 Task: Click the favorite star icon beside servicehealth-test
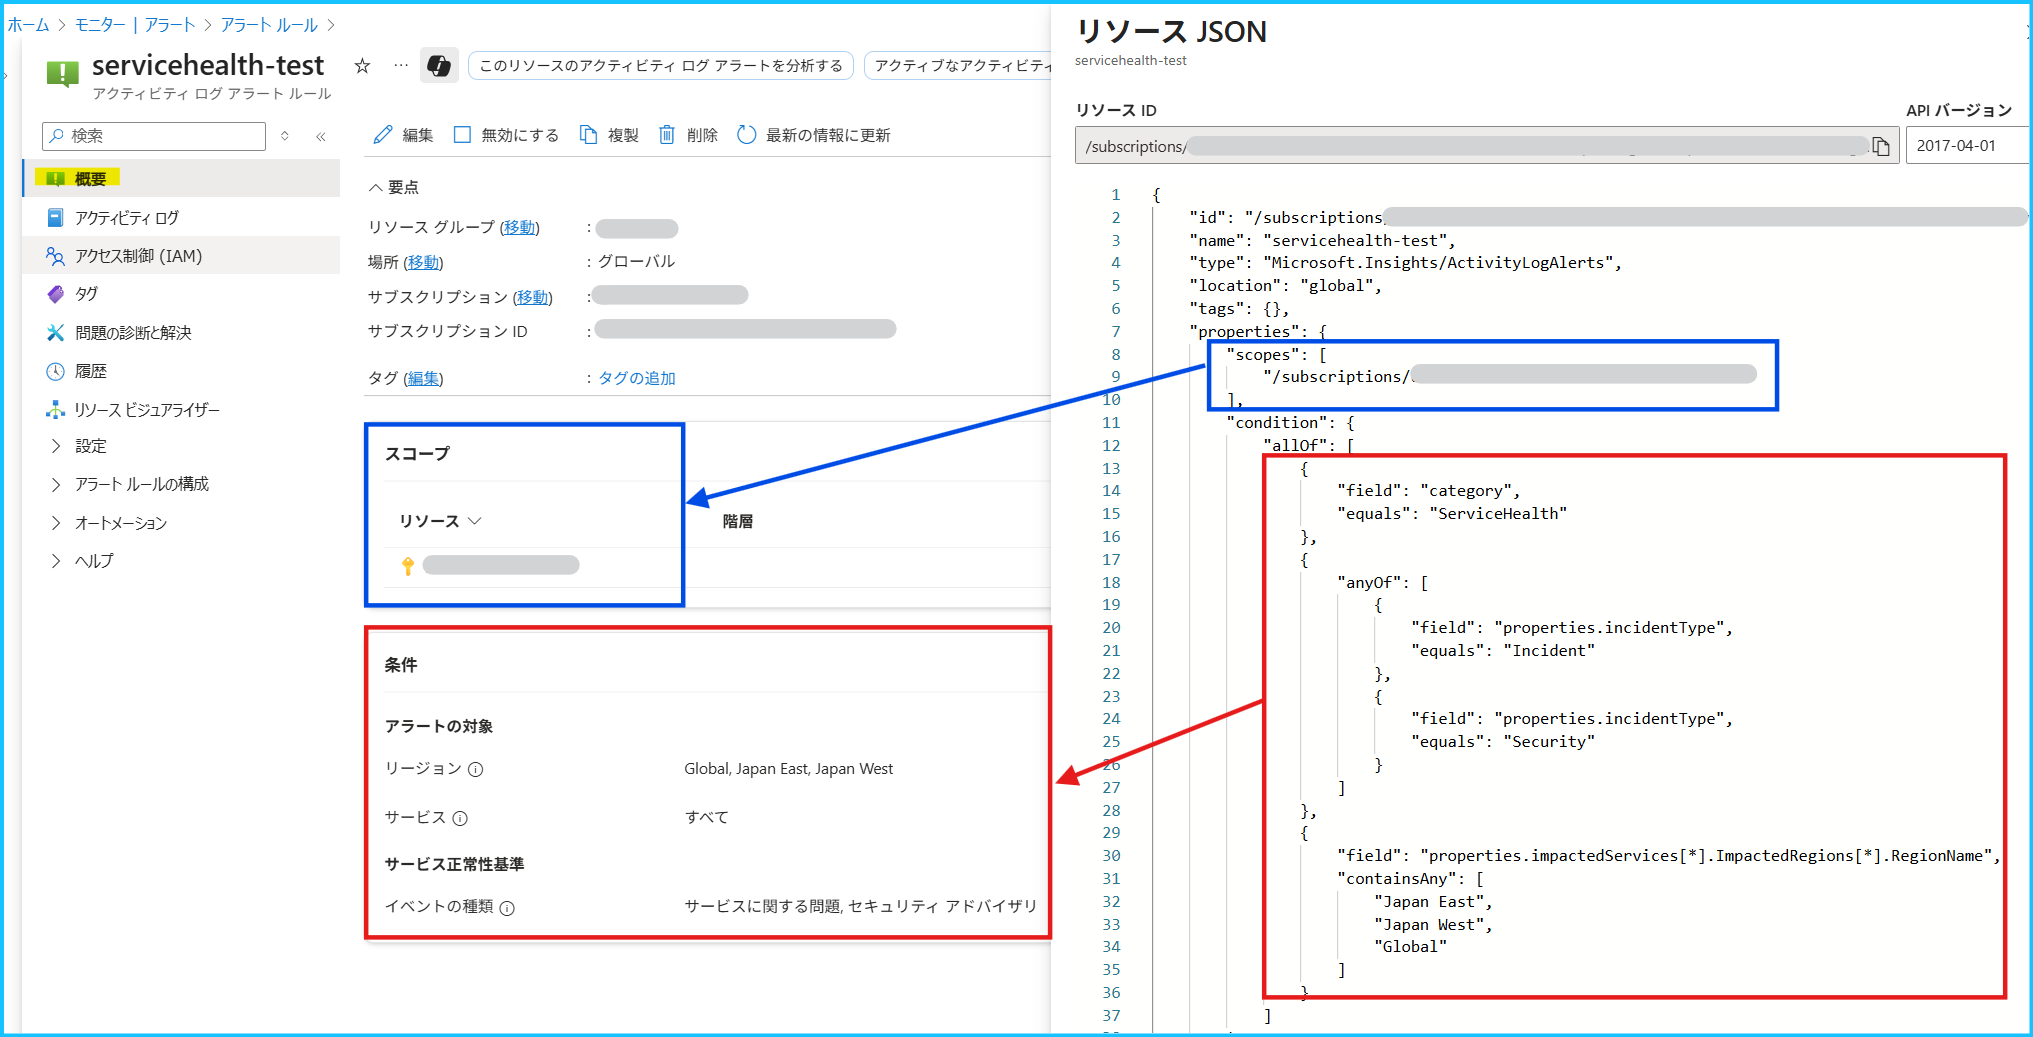pos(362,66)
